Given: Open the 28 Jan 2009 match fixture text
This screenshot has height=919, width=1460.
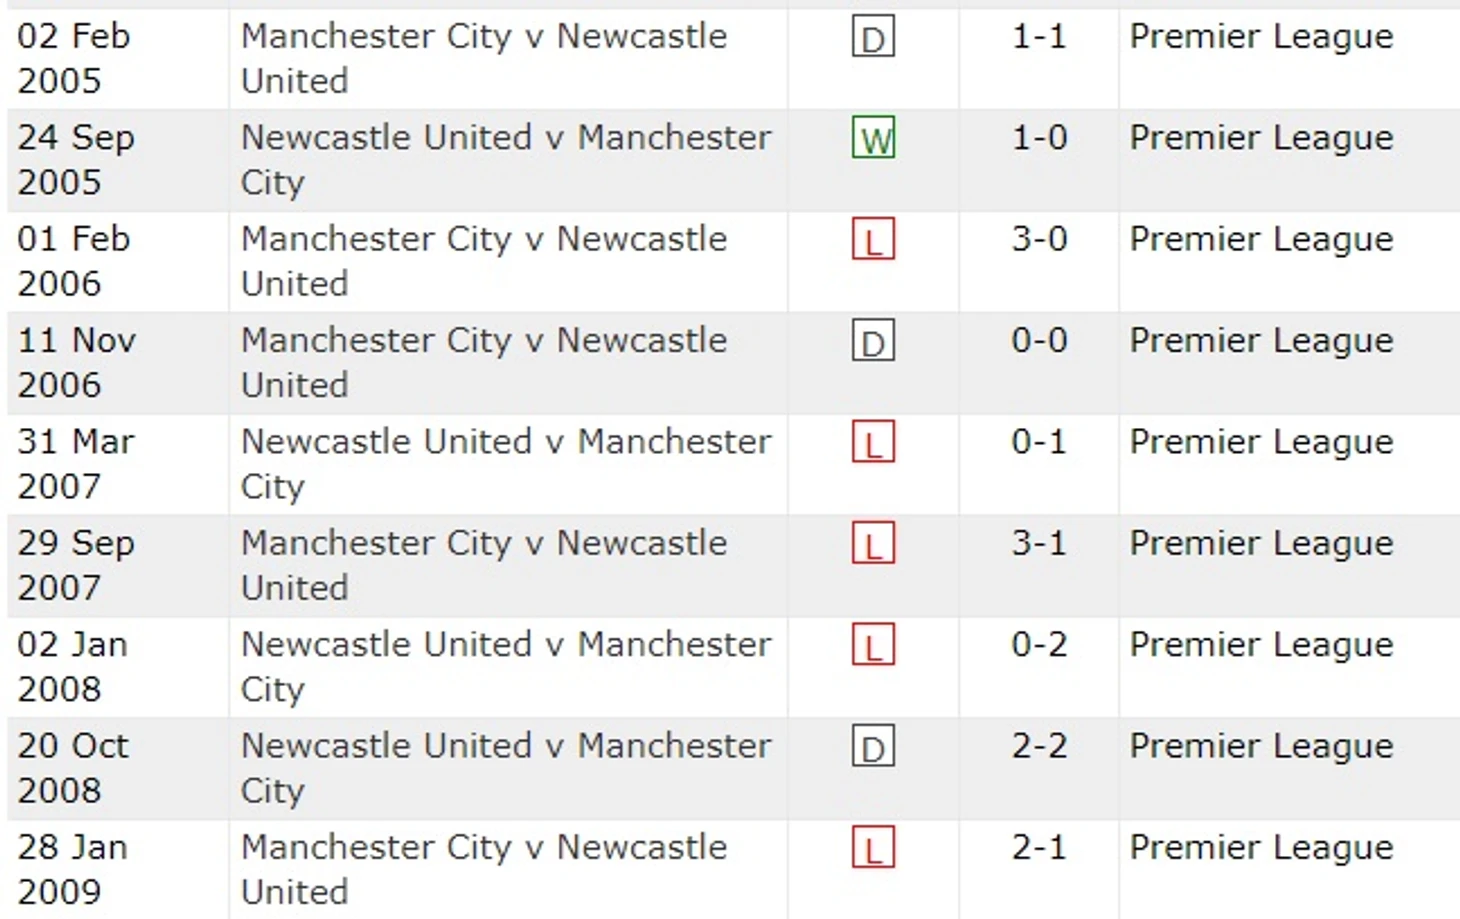Looking at the screenshot, I should point(484,869).
